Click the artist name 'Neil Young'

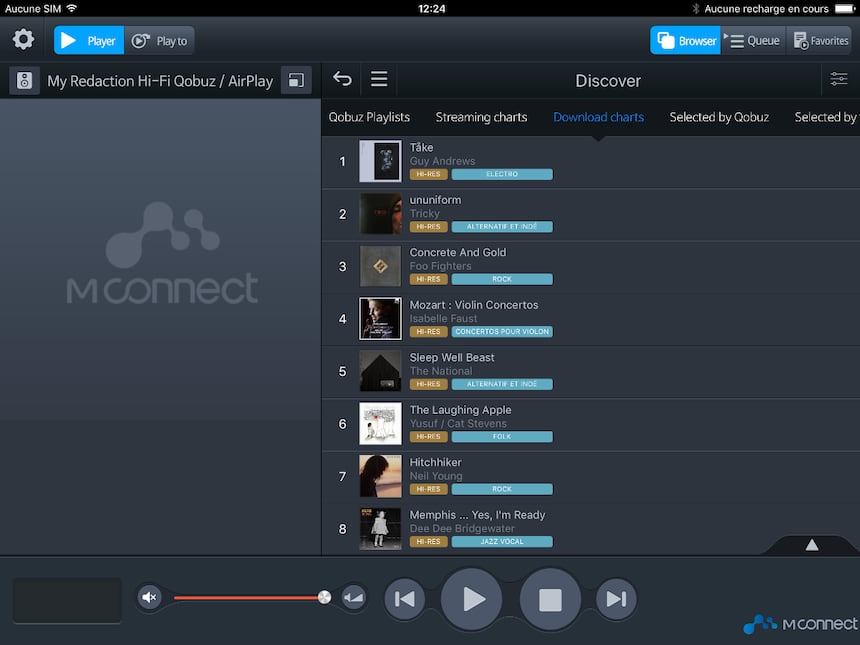click(436, 476)
